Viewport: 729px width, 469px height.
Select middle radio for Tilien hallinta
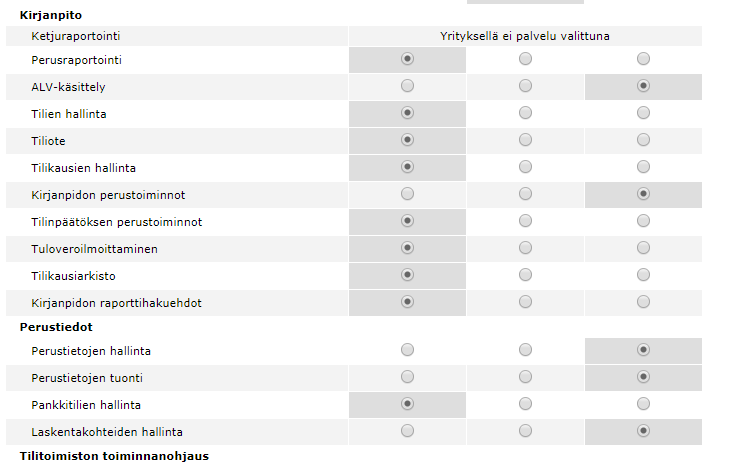pos(526,114)
